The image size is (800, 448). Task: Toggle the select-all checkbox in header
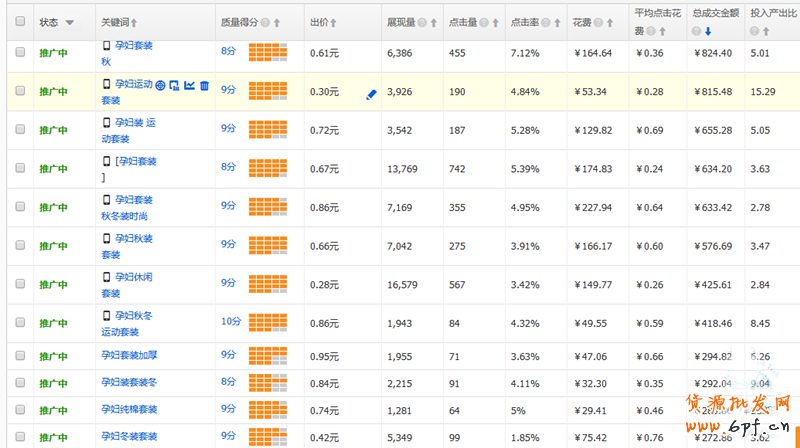[x=20, y=21]
